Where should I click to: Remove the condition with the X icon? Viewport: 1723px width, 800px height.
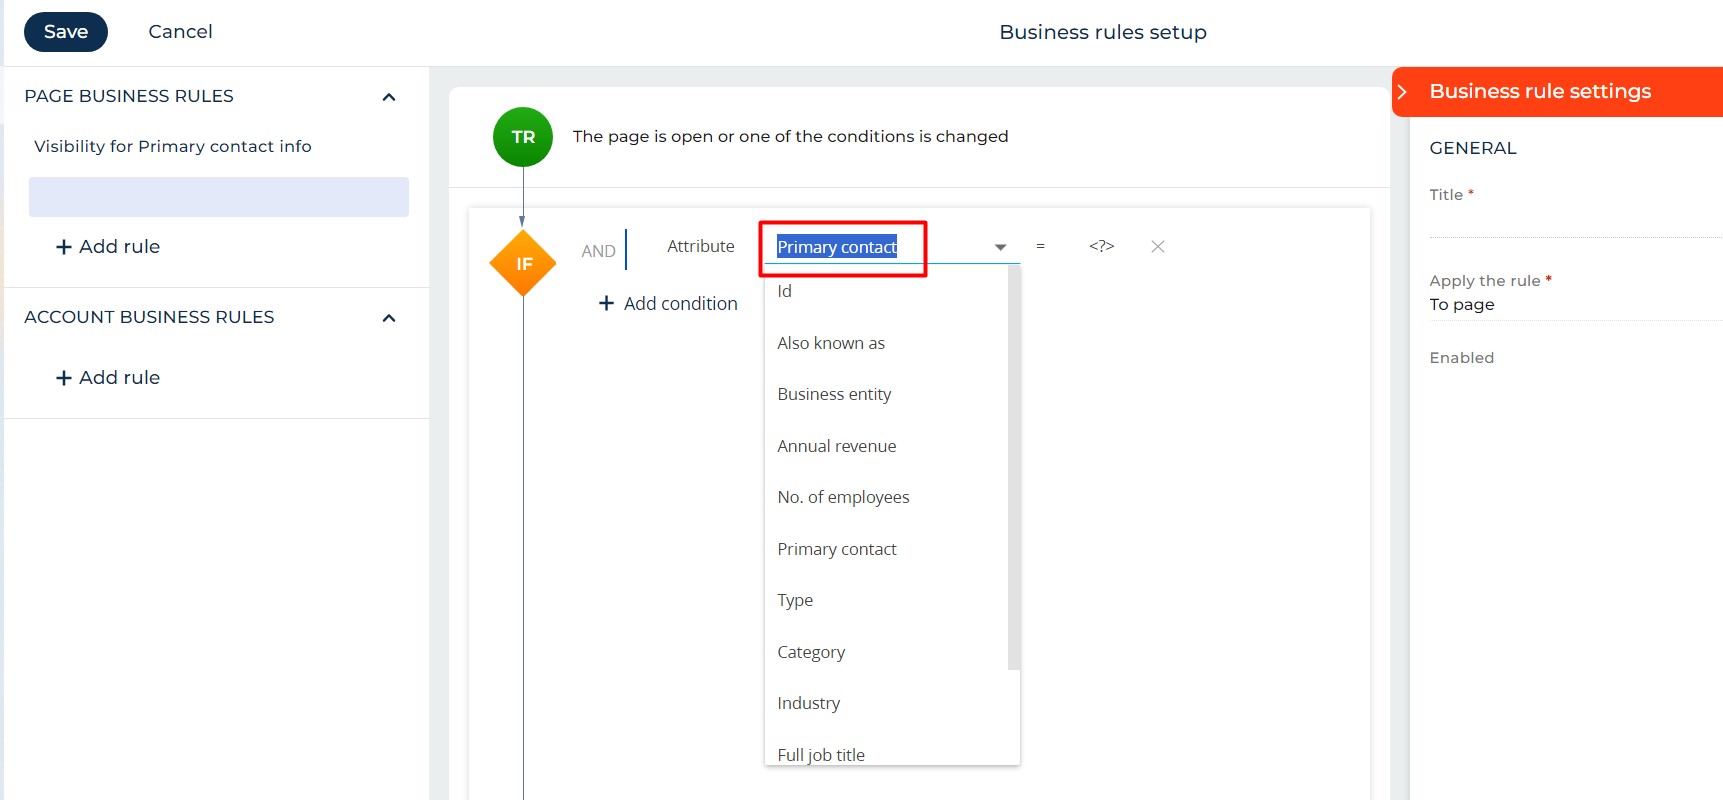click(1157, 246)
